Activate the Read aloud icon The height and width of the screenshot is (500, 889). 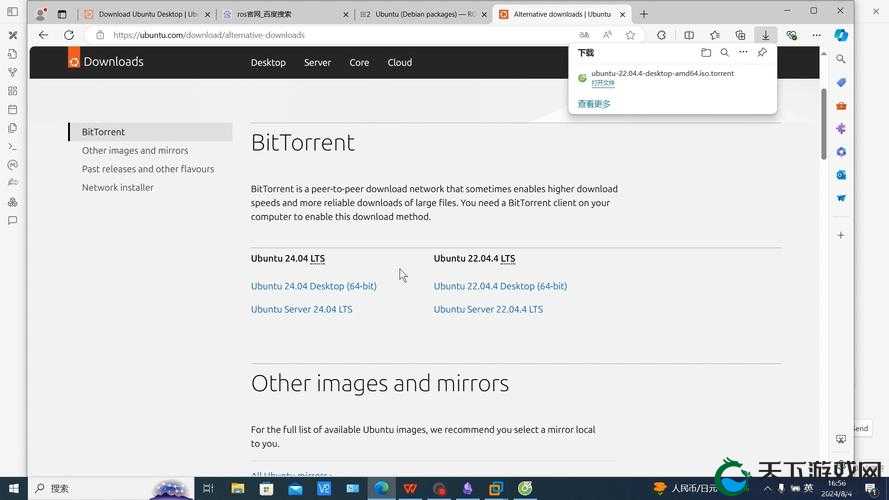tap(607, 35)
